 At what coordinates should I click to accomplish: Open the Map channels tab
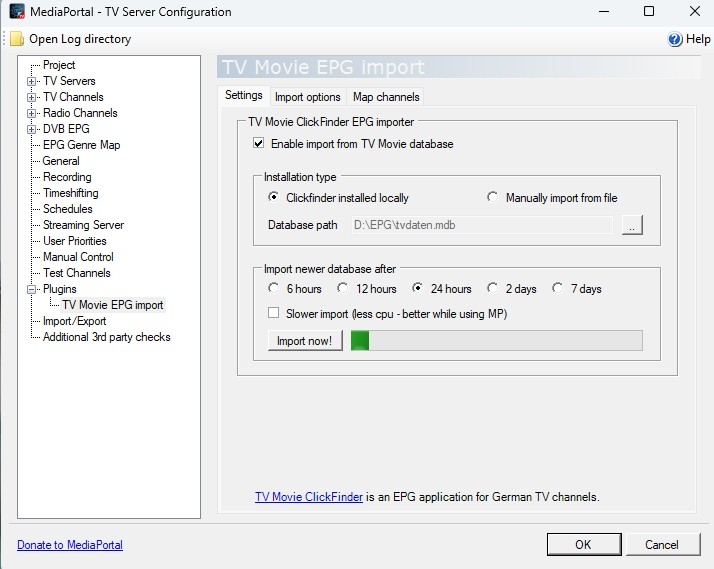pyautogui.click(x=386, y=97)
